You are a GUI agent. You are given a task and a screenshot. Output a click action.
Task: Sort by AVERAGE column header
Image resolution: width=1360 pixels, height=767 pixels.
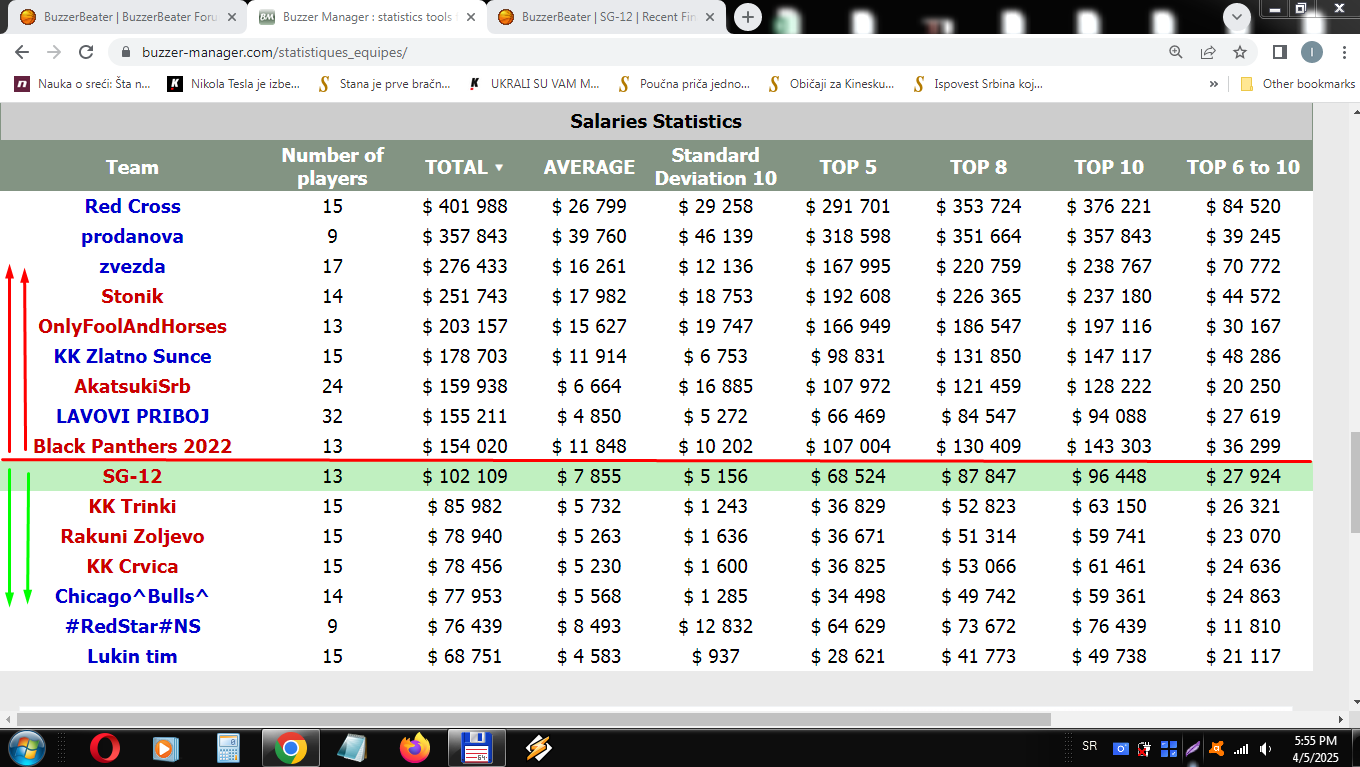point(589,167)
